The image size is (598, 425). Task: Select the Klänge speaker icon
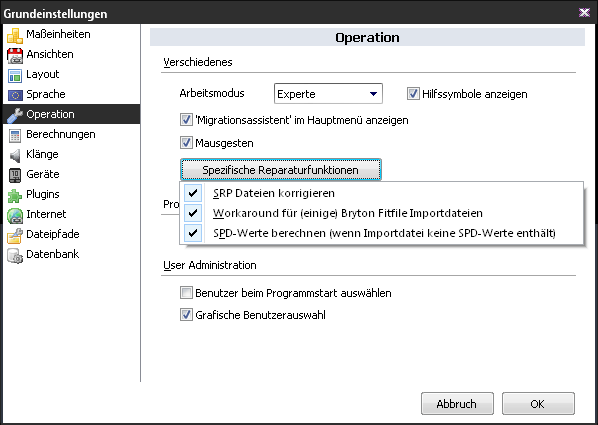15,155
